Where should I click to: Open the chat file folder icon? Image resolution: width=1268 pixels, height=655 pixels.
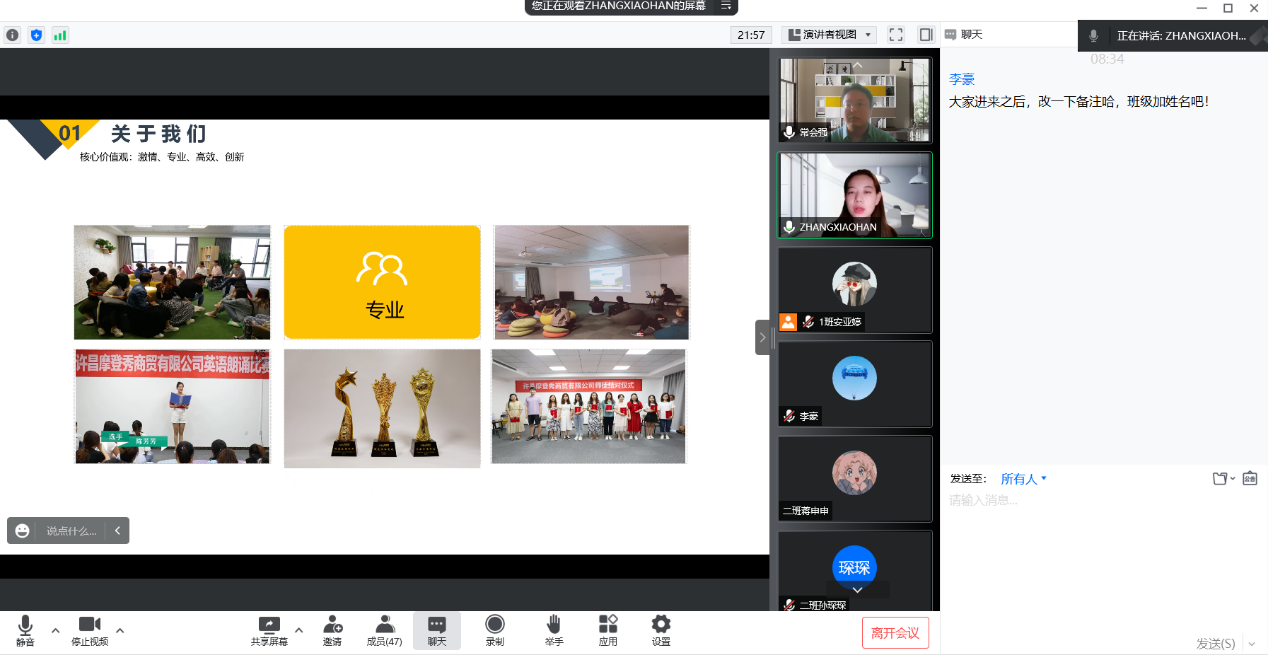coord(1220,479)
